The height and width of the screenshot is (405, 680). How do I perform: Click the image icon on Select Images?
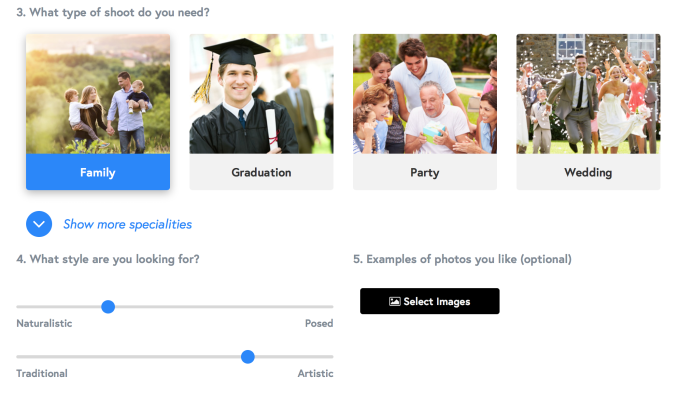tap(395, 301)
